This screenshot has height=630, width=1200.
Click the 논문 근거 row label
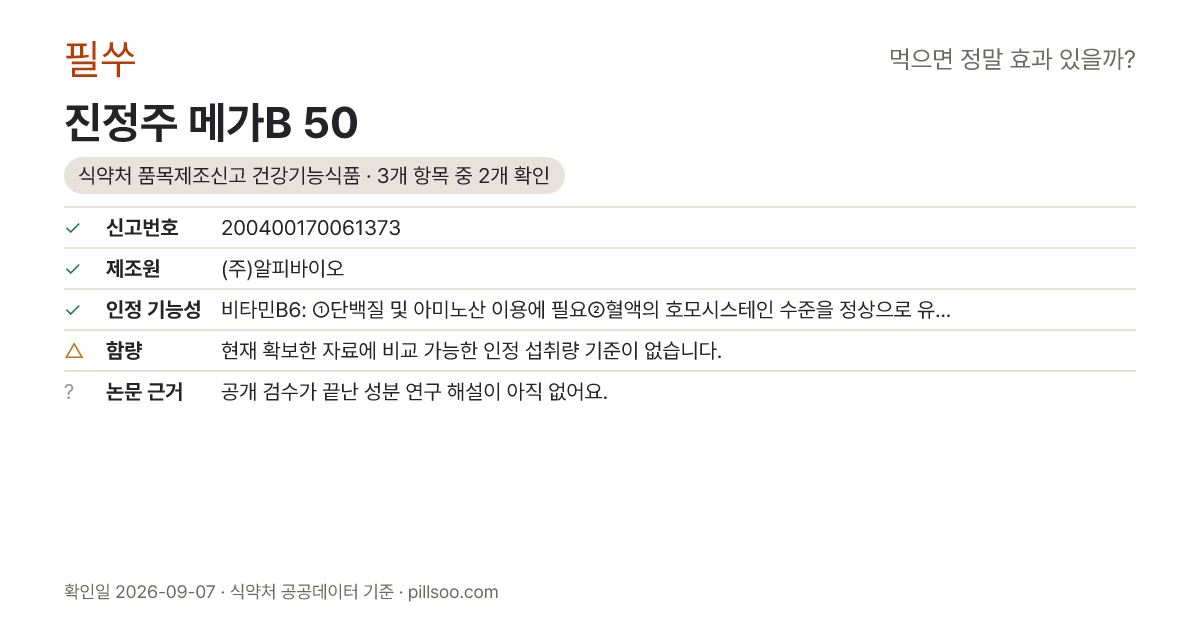click(x=144, y=392)
